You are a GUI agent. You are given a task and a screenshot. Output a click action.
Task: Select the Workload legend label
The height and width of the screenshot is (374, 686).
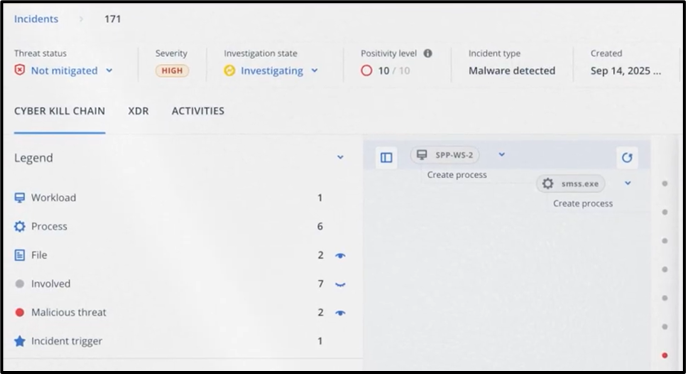tap(53, 198)
